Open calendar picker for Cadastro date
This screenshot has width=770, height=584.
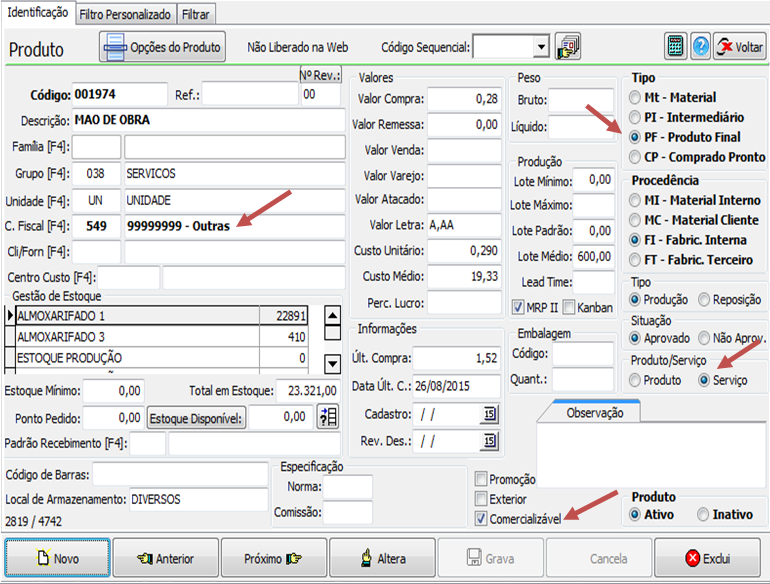[490, 413]
